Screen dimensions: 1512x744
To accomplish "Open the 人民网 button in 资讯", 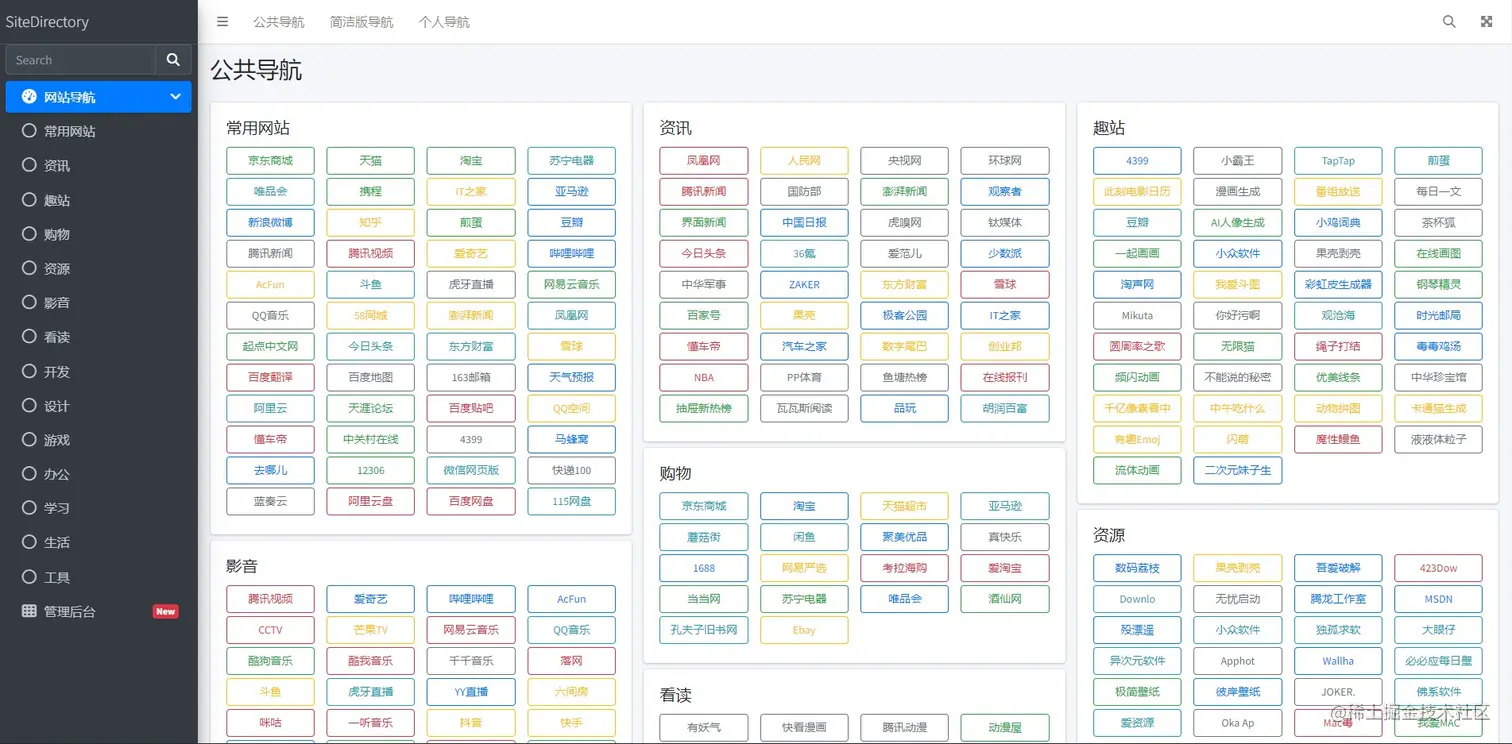I will click(x=804, y=160).
